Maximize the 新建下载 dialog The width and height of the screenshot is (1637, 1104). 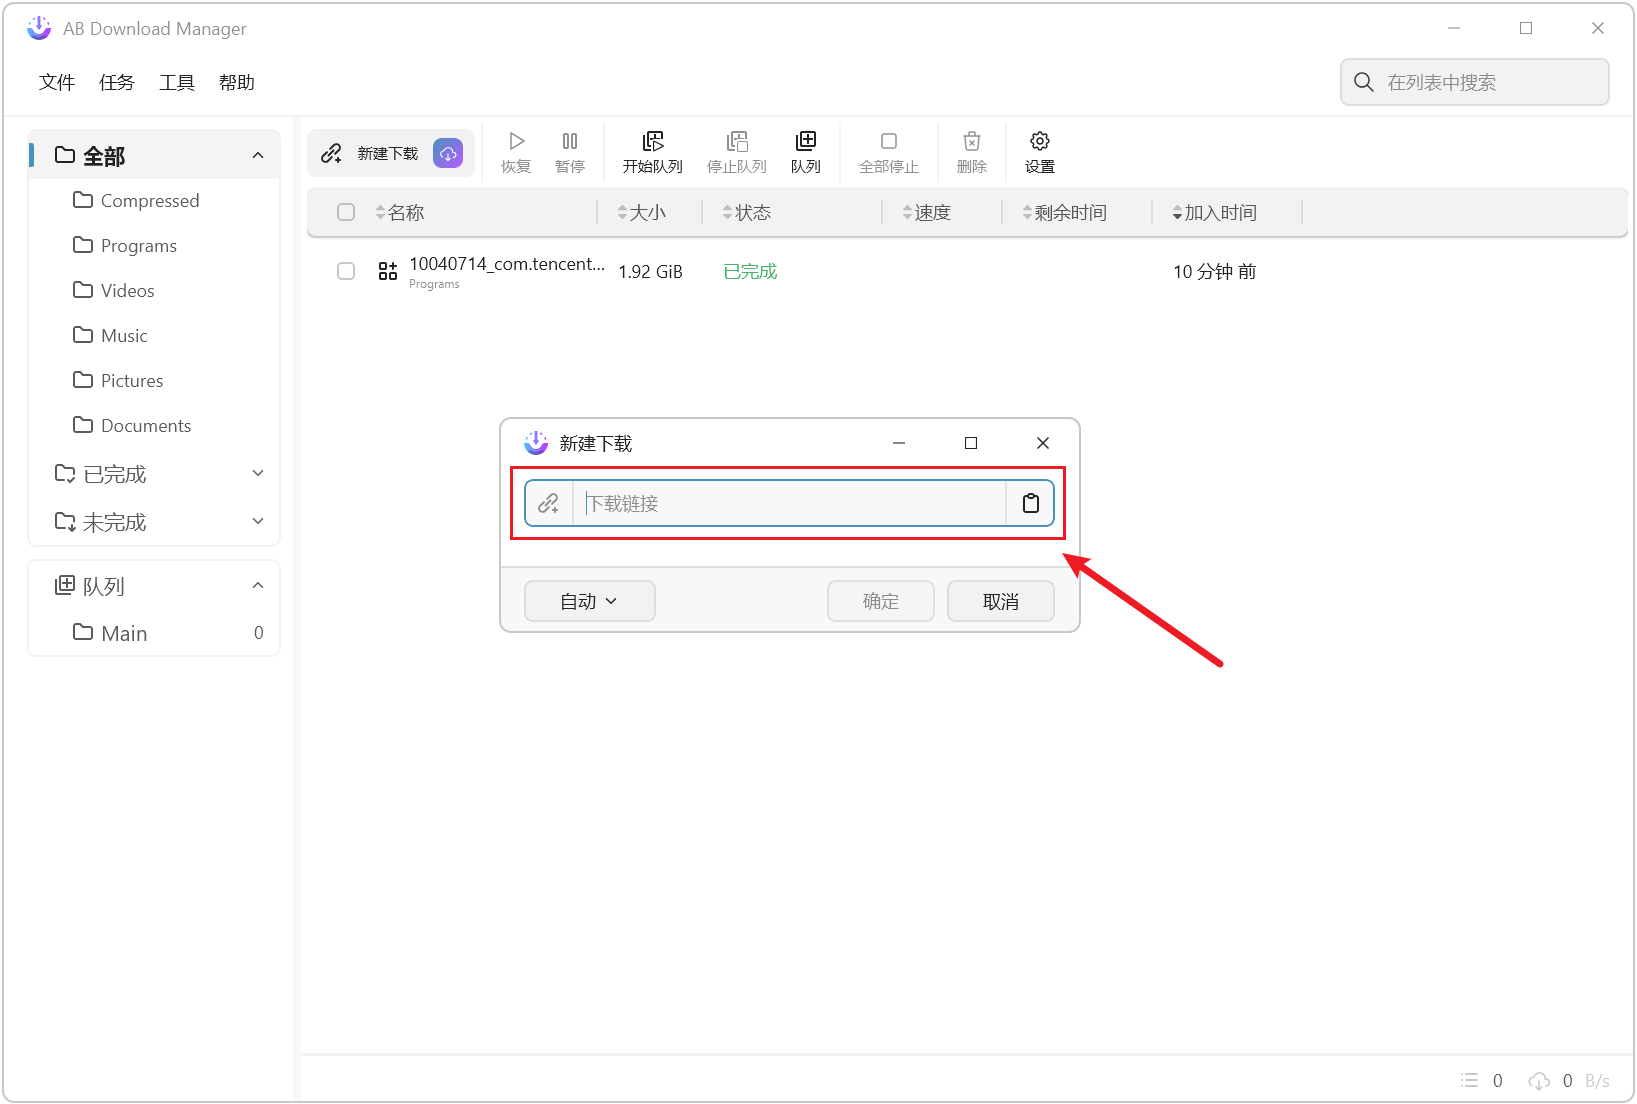(971, 443)
